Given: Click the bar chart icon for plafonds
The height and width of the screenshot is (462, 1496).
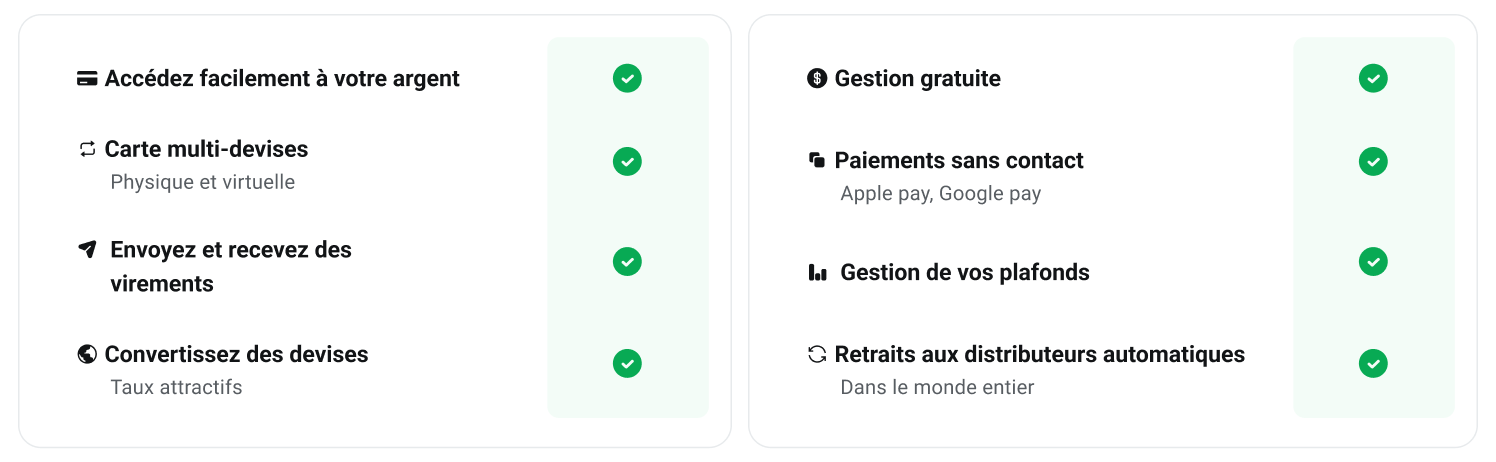Looking at the screenshot, I should coord(817,272).
